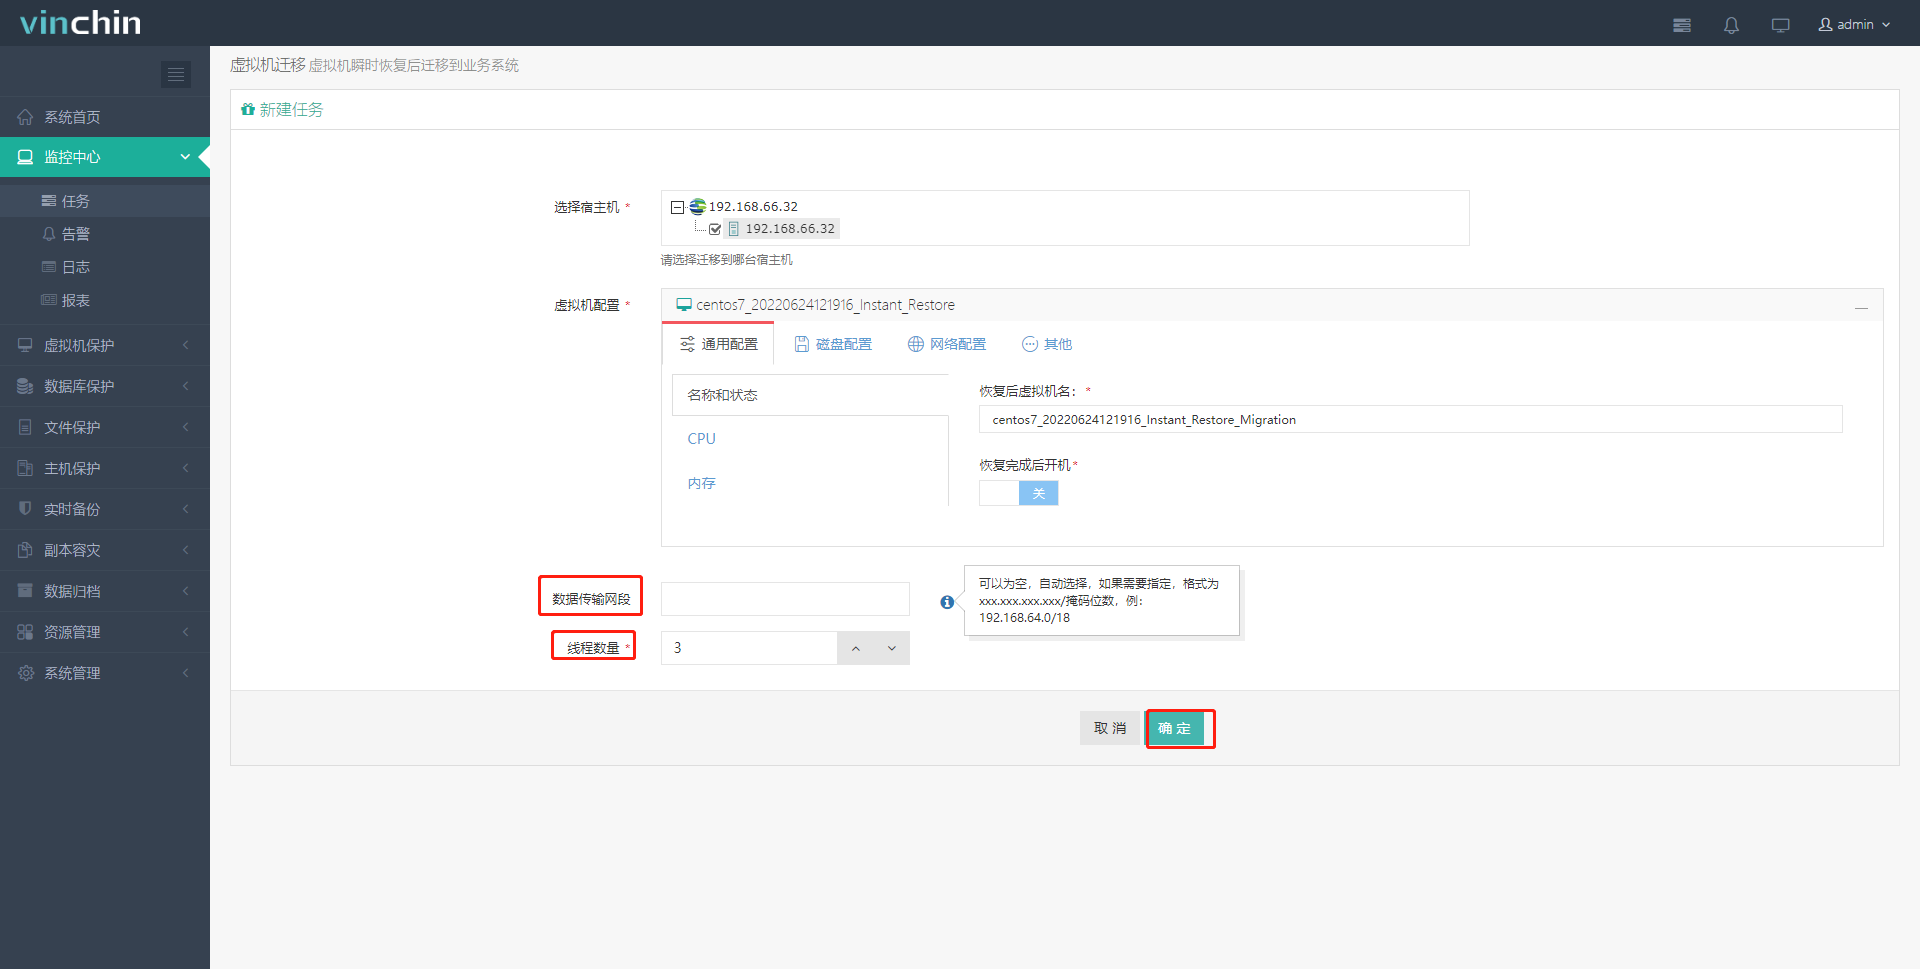The width and height of the screenshot is (1920, 969).
Task: Switch to 通用配置 tab
Action: [718, 344]
